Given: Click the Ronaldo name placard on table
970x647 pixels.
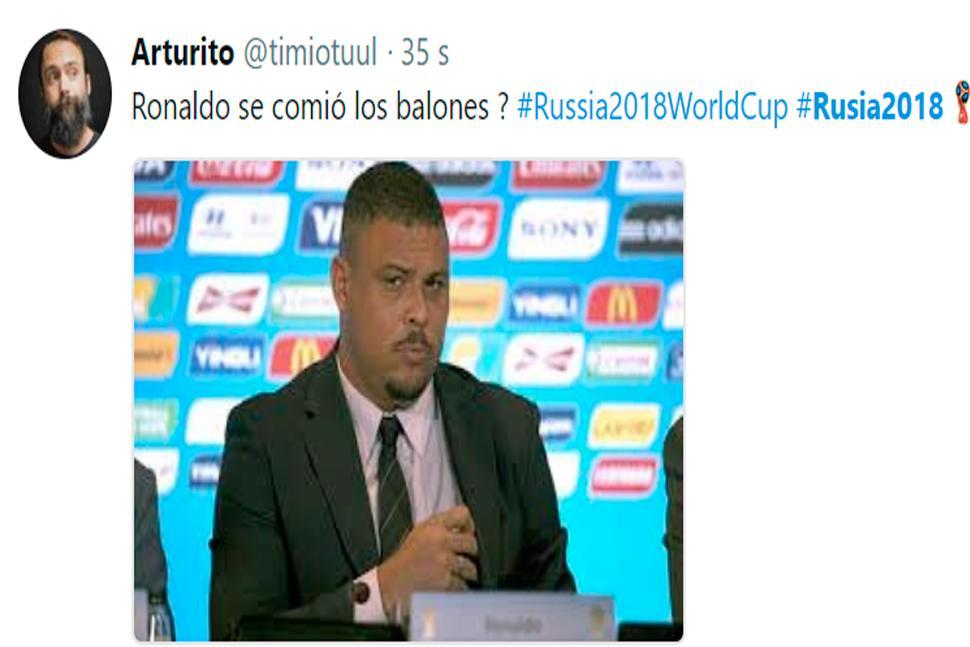Looking at the screenshot, I should pos(512,617).
